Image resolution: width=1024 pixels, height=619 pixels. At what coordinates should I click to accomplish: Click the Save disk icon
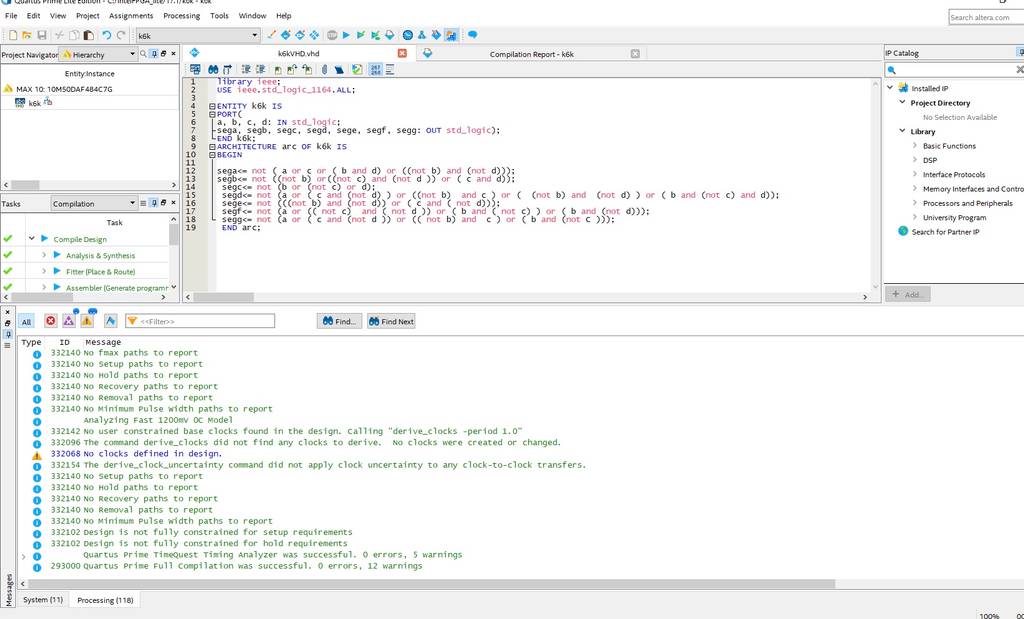coord(42,35)
